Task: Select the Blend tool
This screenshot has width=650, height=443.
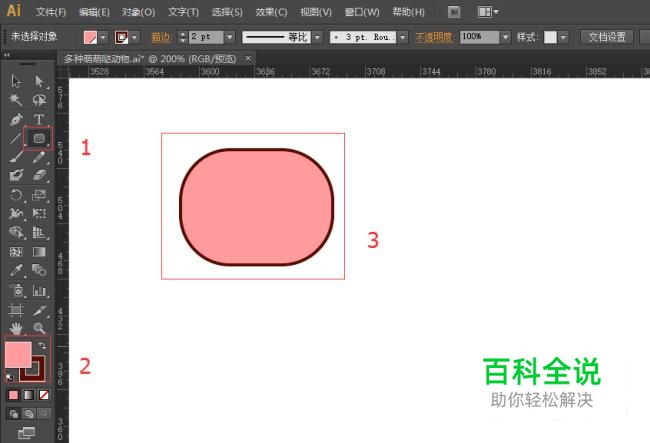Action: click(39, 270)
